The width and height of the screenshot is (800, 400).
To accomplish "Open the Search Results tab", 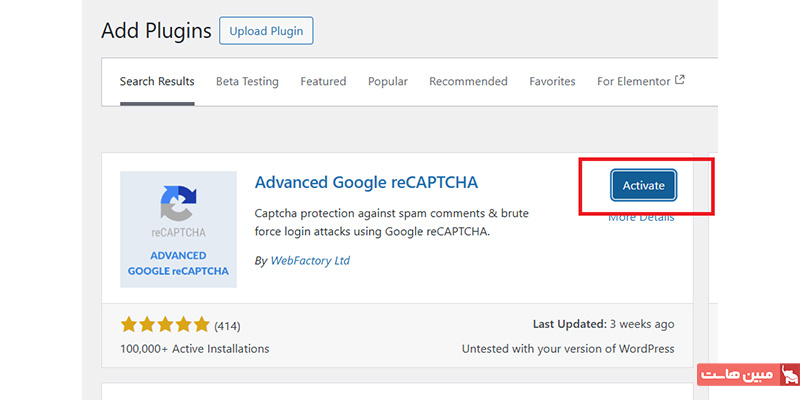I will [157, 82].
